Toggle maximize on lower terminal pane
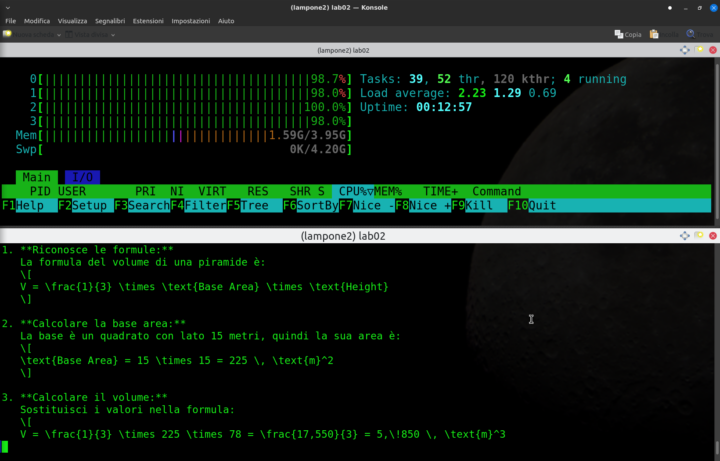Screen dimensions: 720x461 [700, 236]
